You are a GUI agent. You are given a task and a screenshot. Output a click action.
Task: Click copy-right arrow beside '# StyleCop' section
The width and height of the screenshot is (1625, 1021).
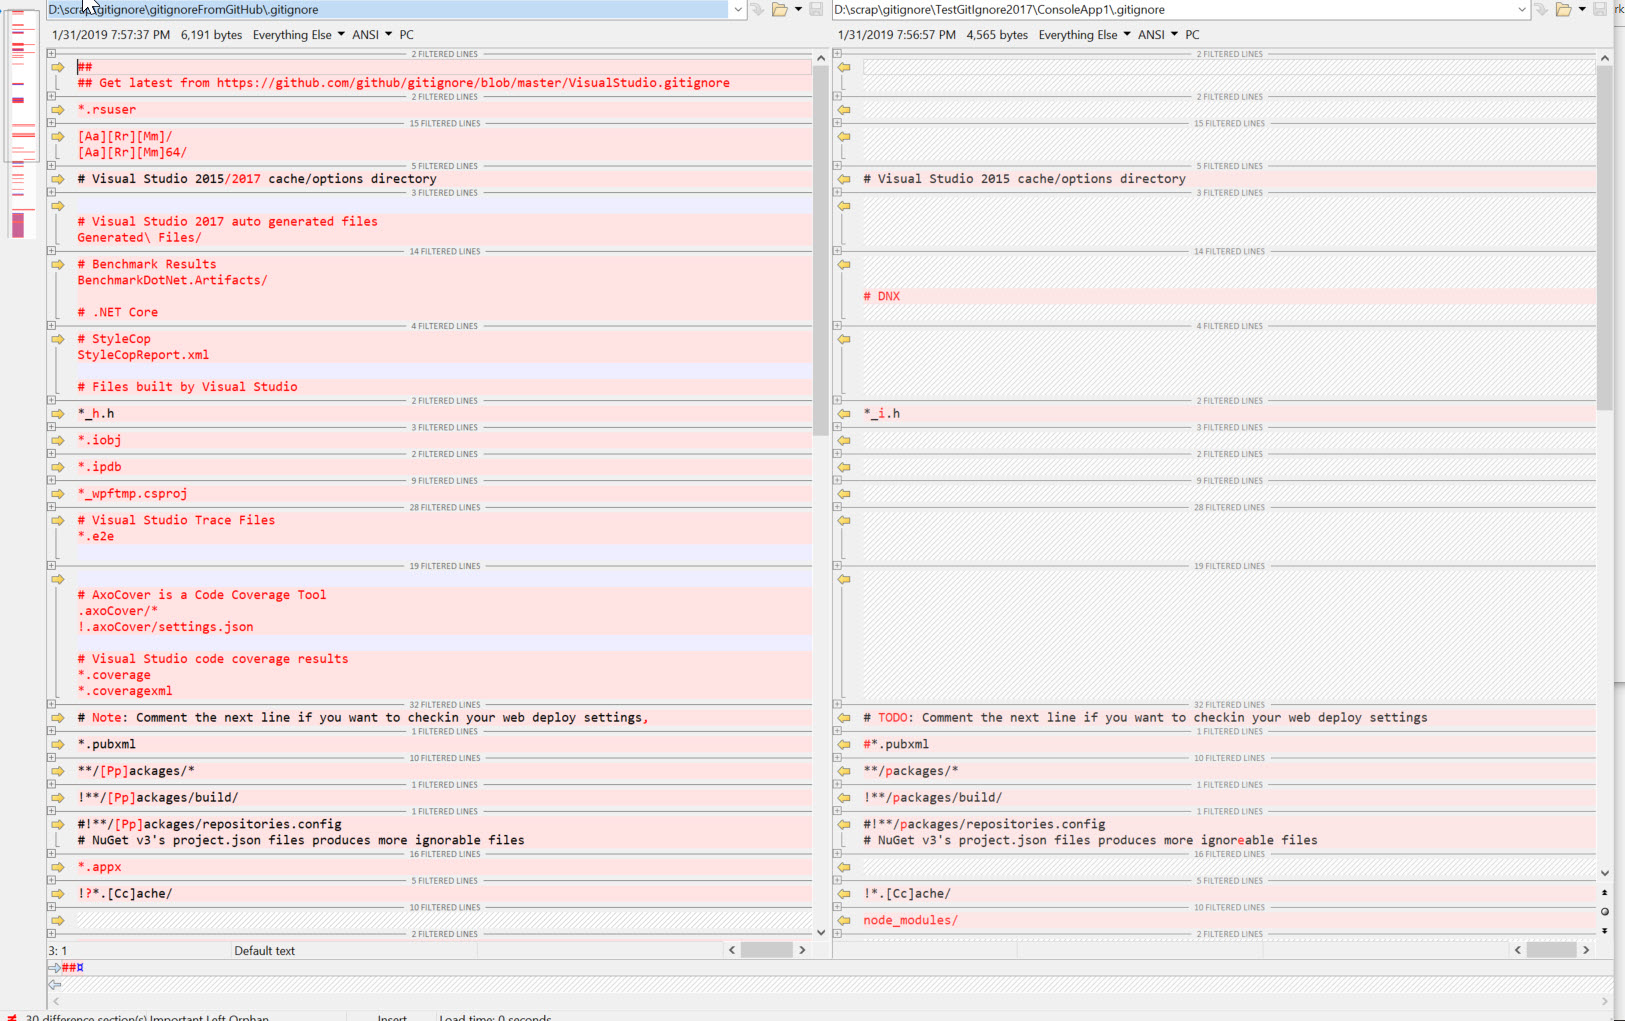(58, 339)
